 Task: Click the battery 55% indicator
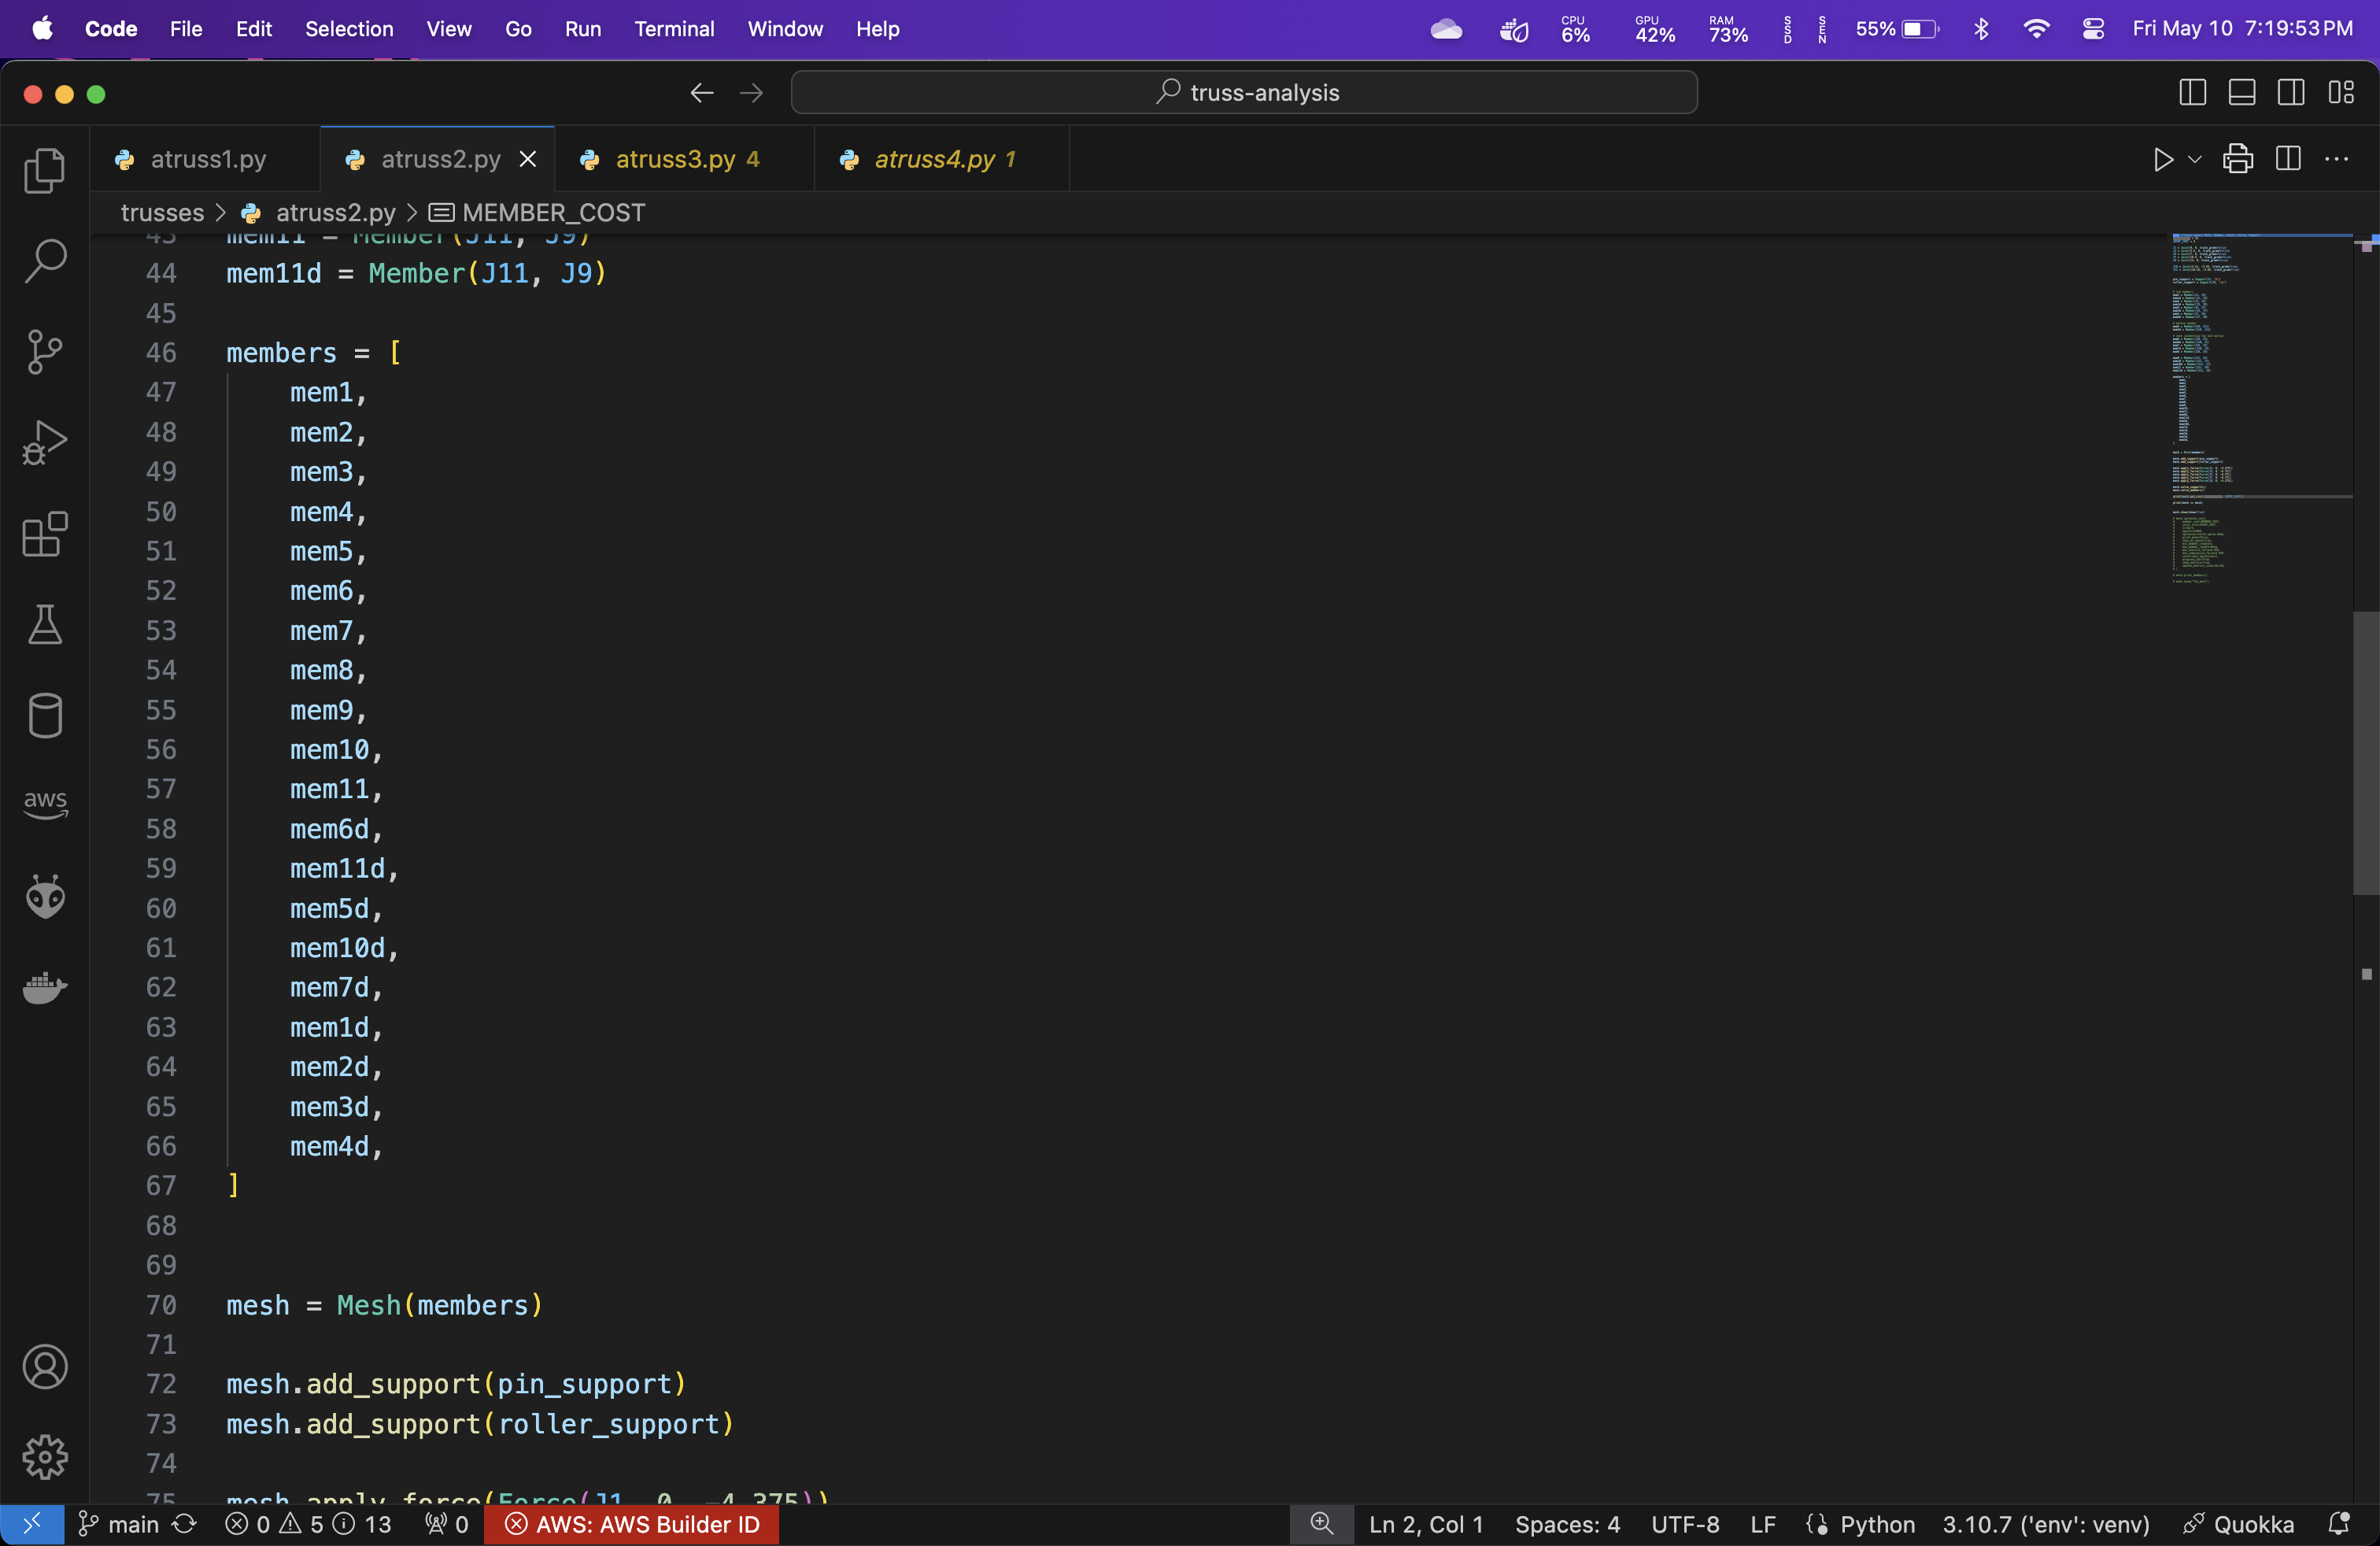point(1897,29)
